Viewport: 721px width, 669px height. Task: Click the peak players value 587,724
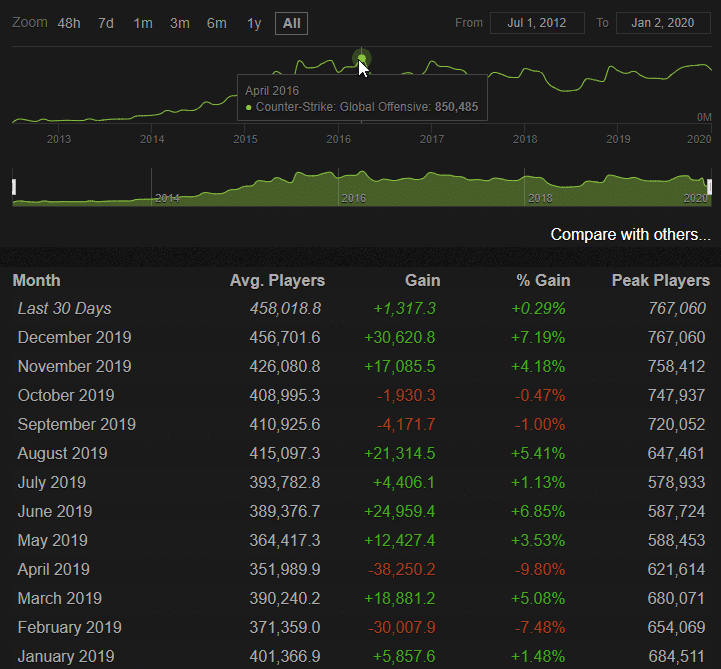point(676,511)
